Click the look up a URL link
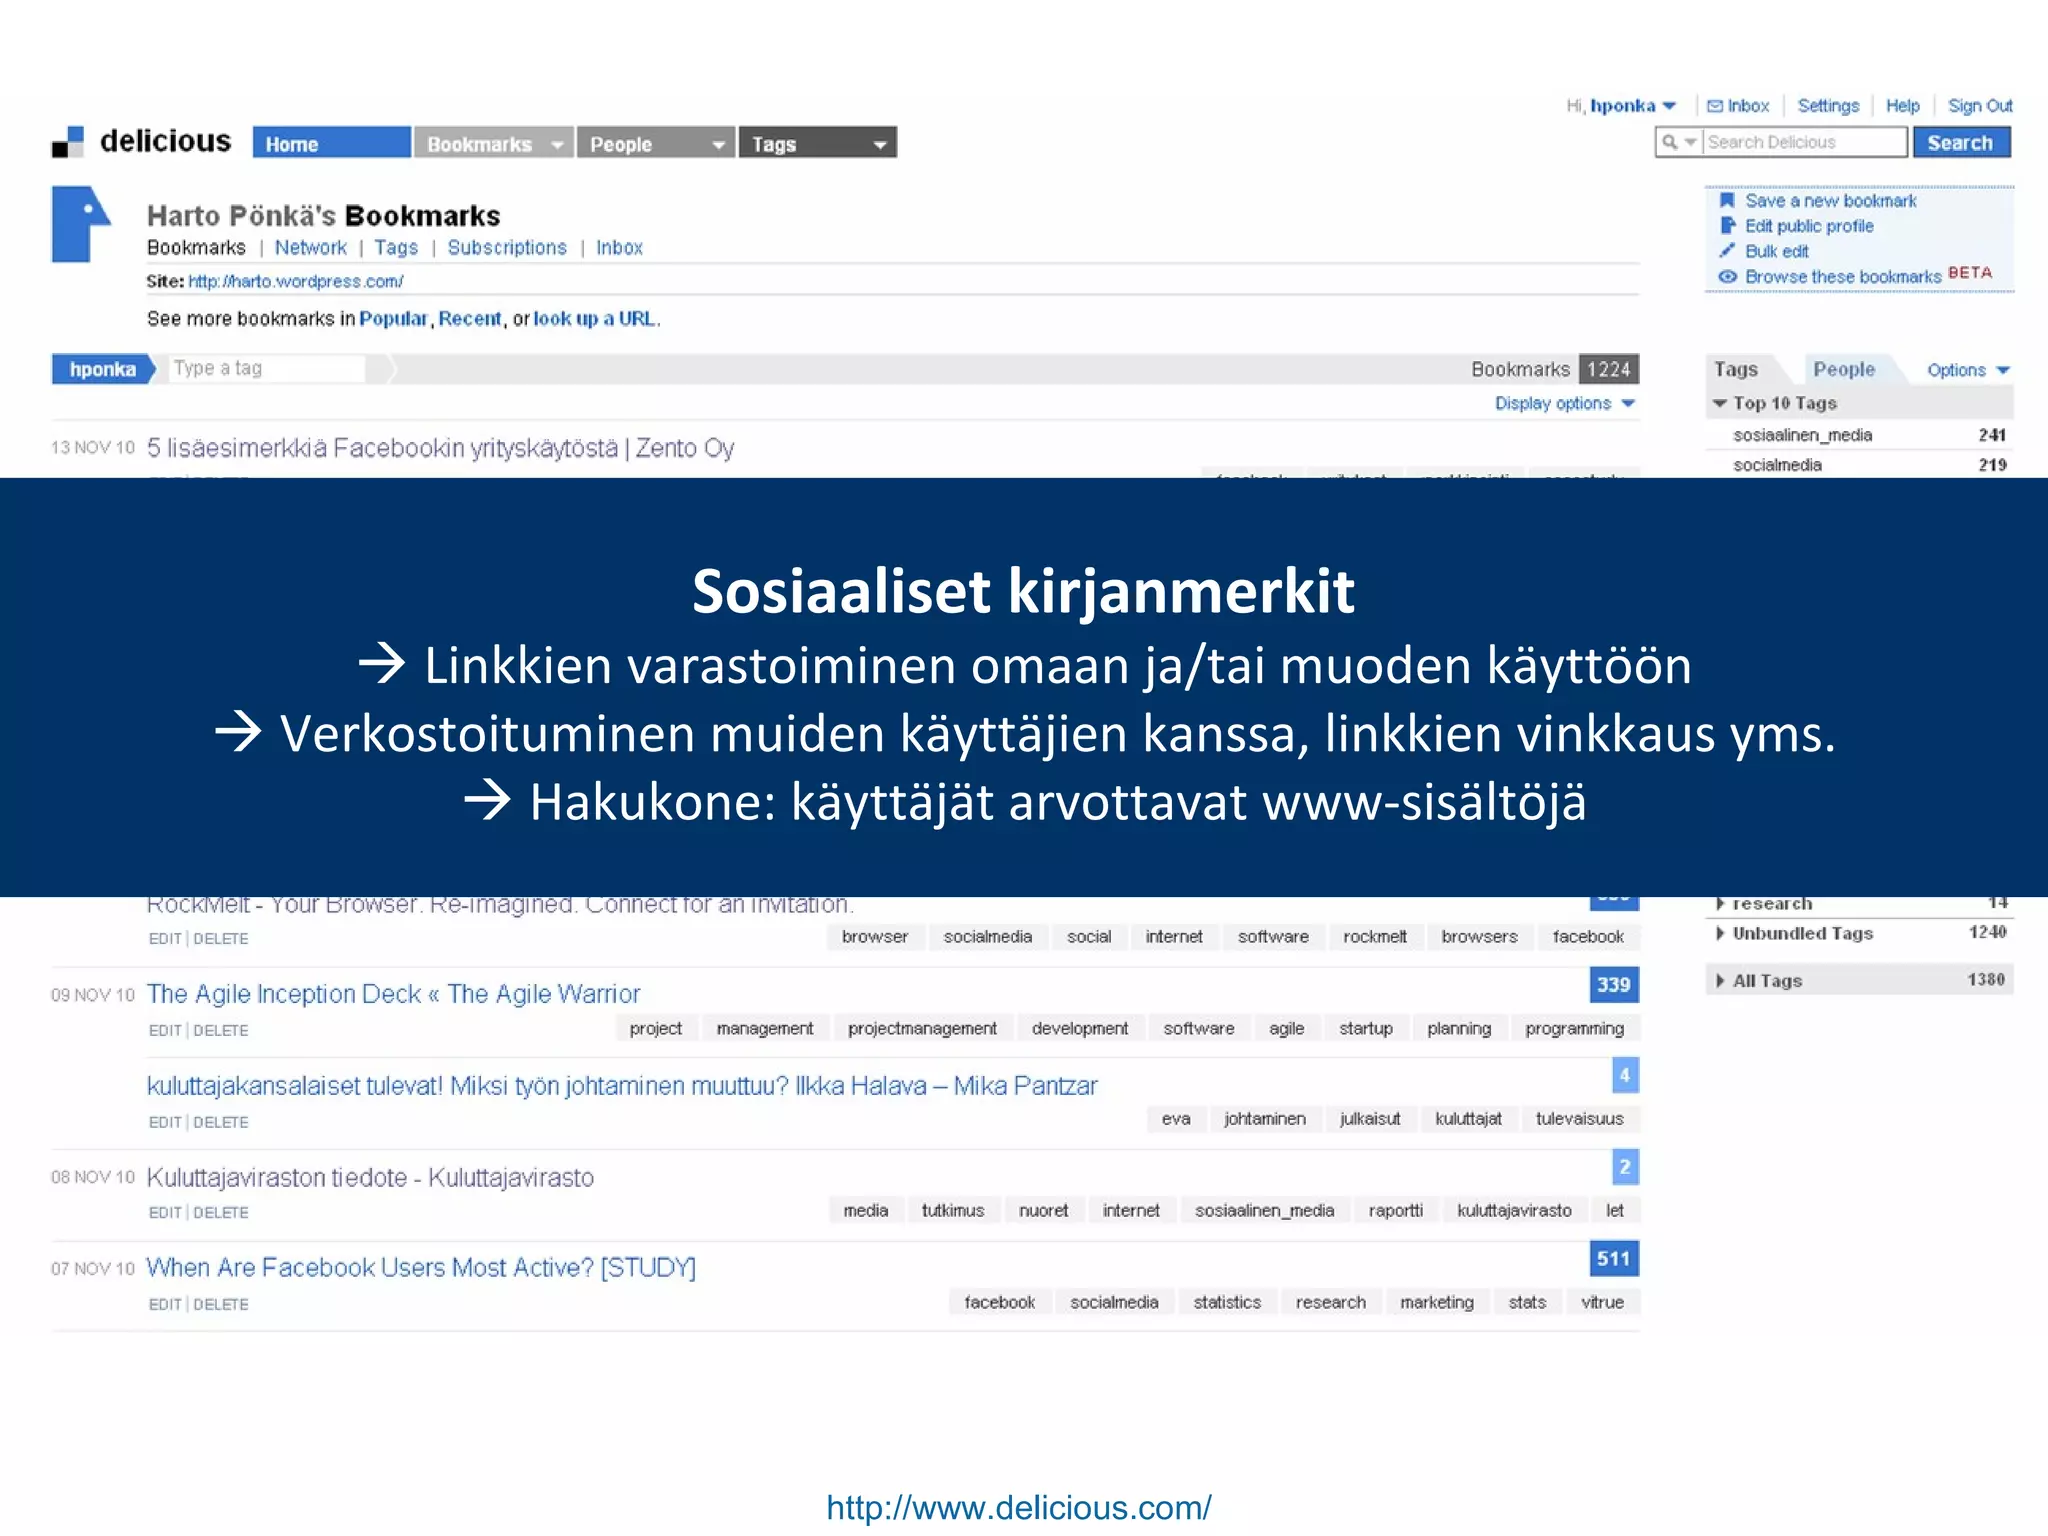2048x1536 pixels. click(x=594, y=319)
